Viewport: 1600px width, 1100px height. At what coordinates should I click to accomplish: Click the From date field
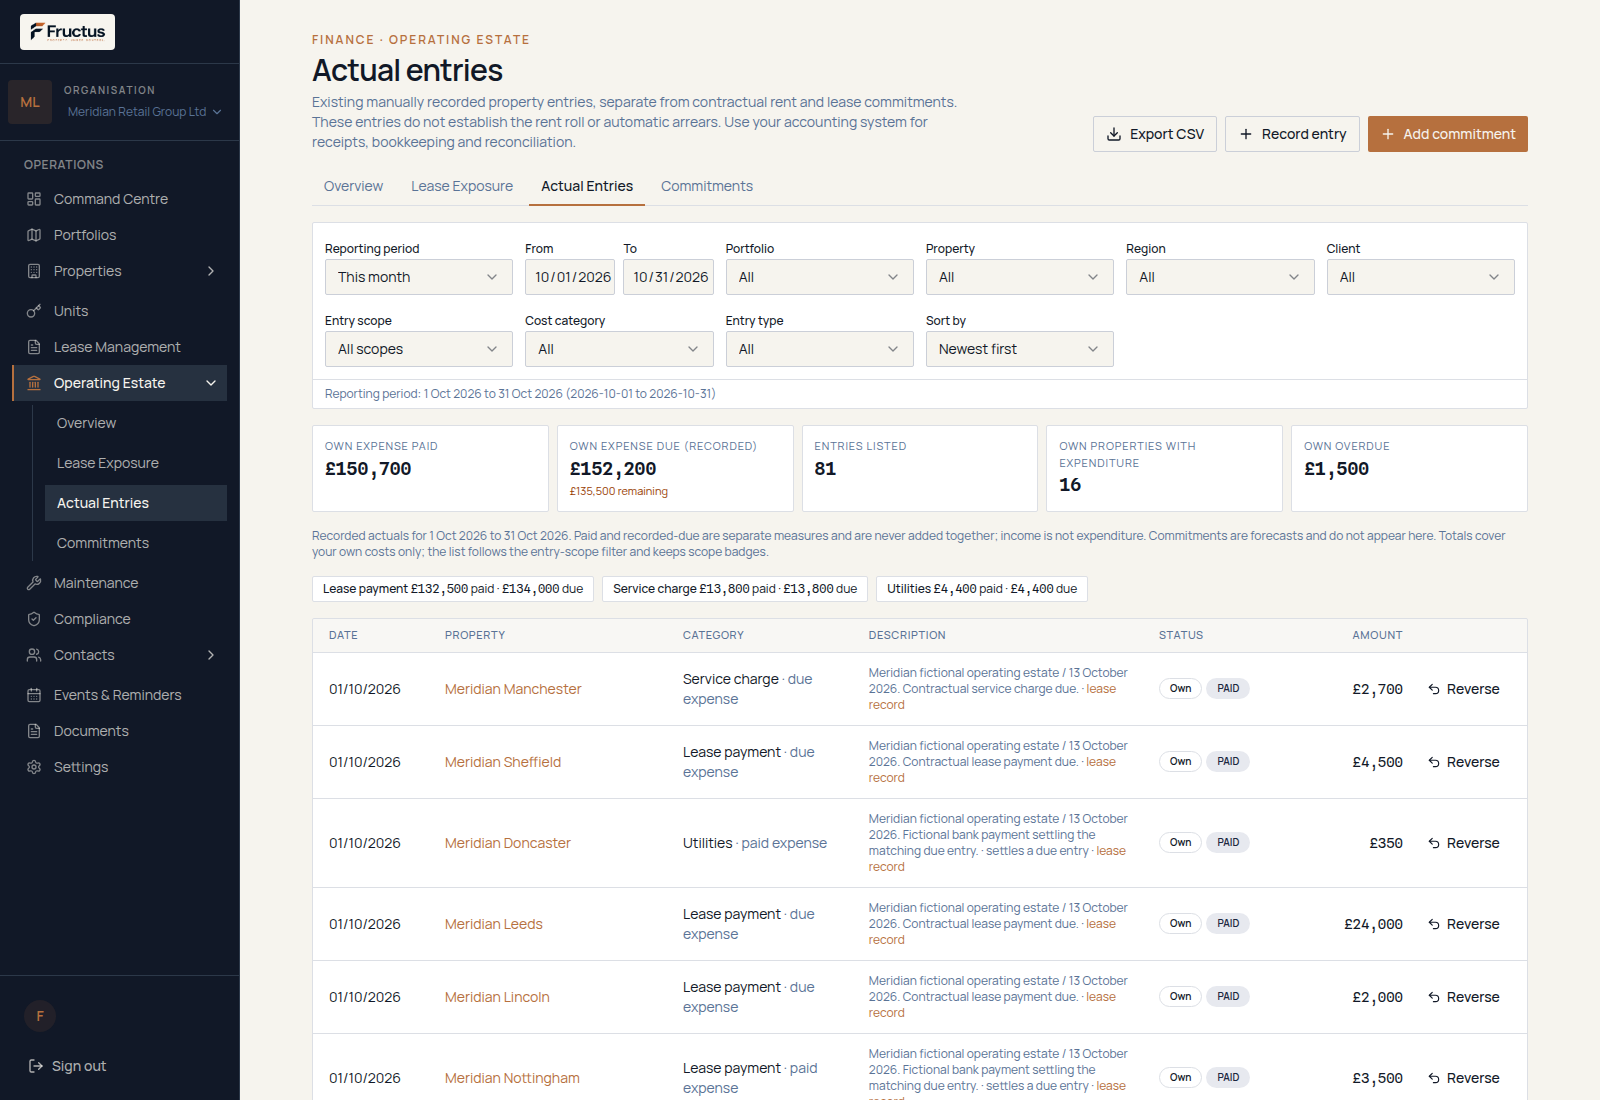(x=570, y=277)
